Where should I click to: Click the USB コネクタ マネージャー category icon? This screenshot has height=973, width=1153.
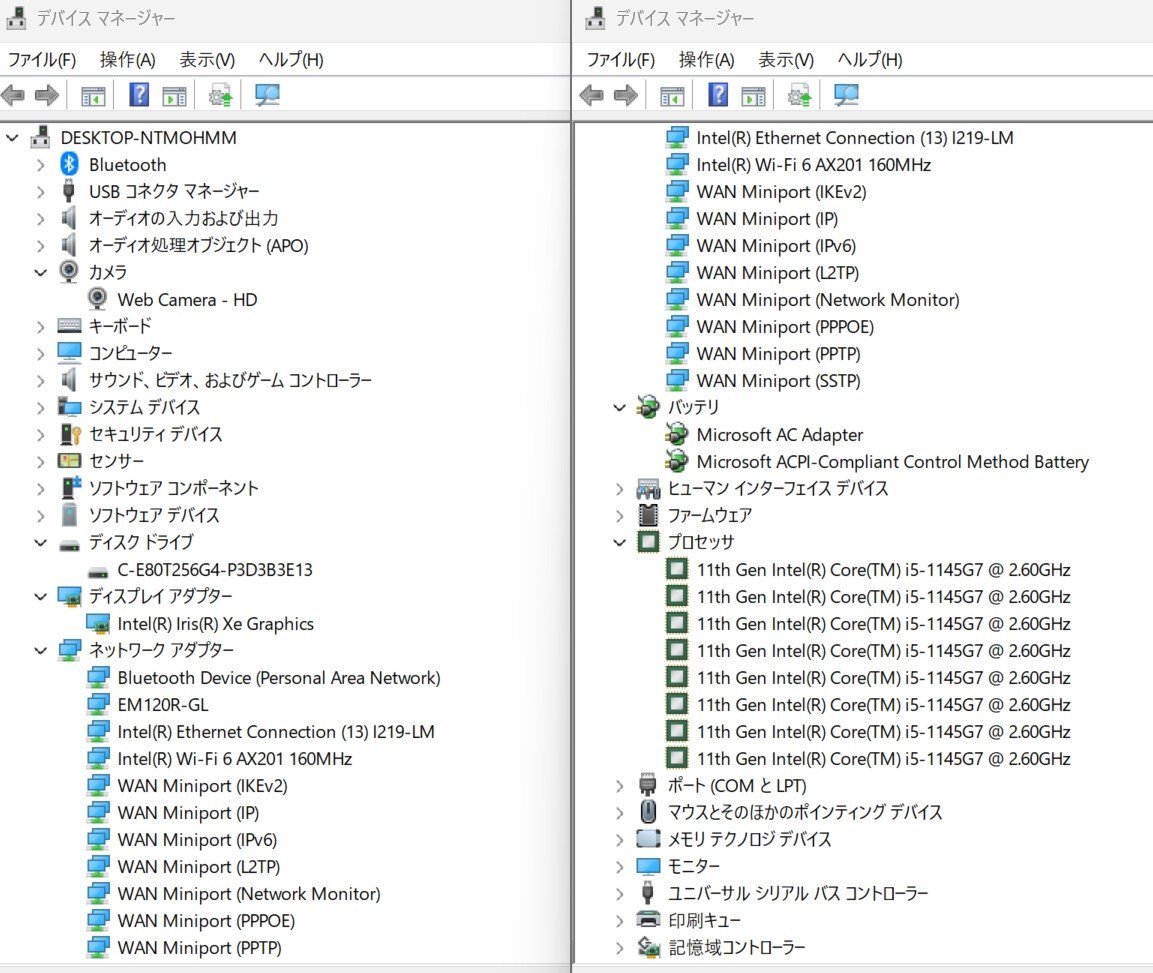click(x=68, y=190)
